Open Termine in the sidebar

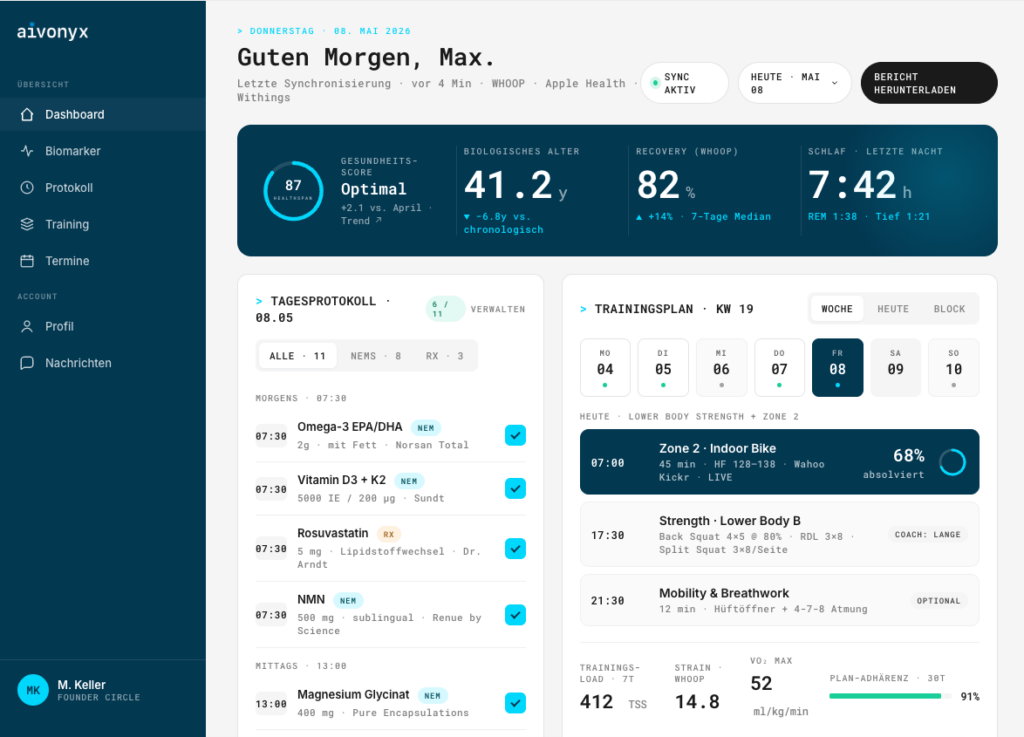click(x=103, y=260)
